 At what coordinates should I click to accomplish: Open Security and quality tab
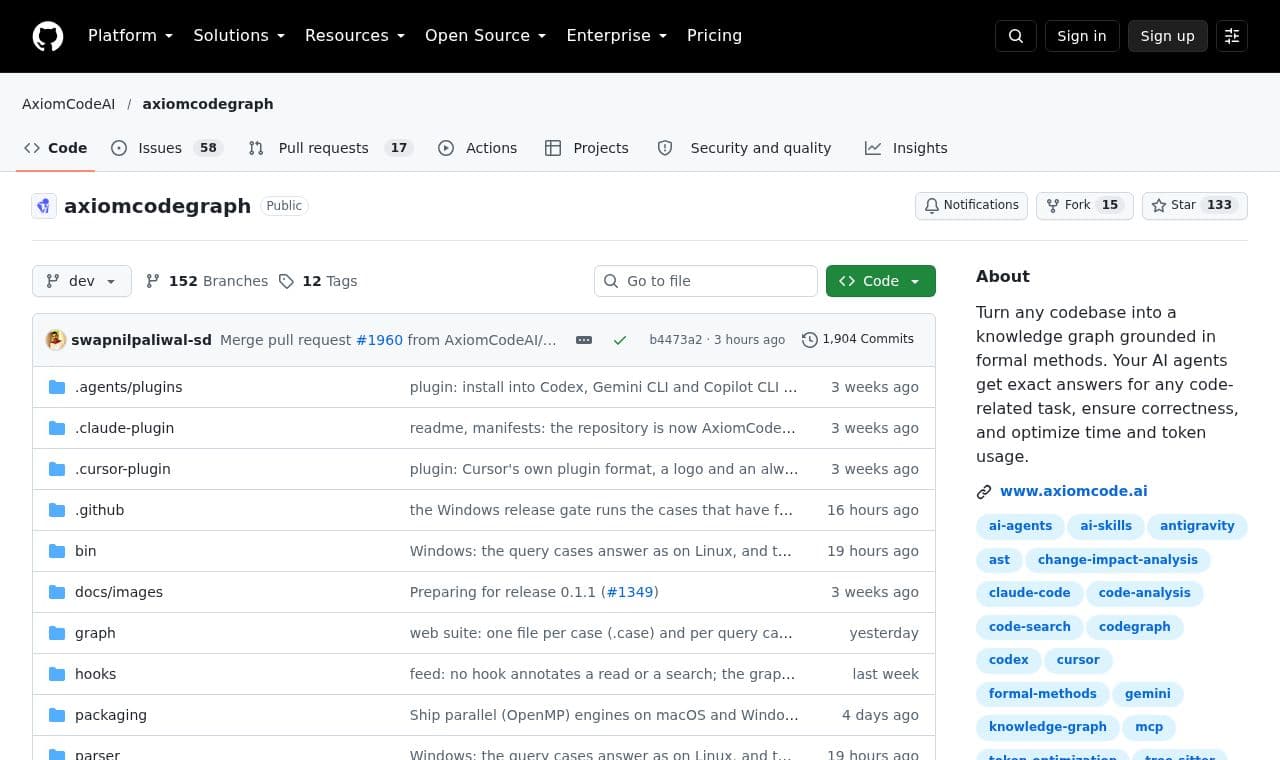coord(744,148)
